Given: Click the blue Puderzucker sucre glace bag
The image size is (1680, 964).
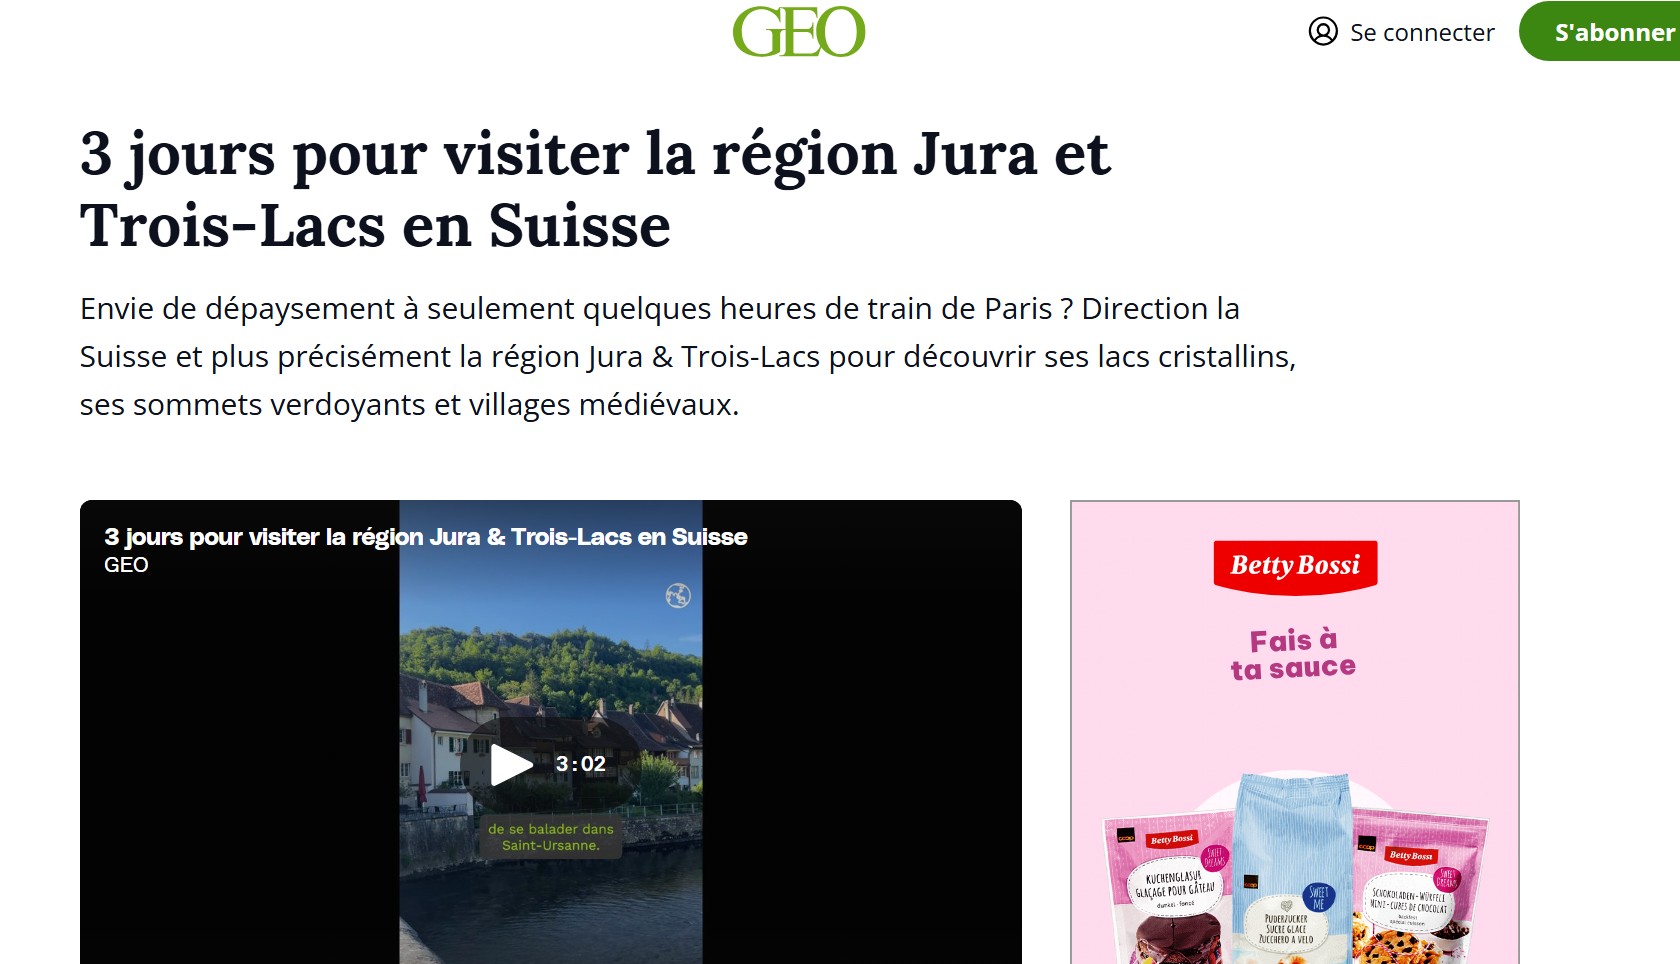Looking at the screenshot, I should pyautogui.click(x=1293, y=868).
